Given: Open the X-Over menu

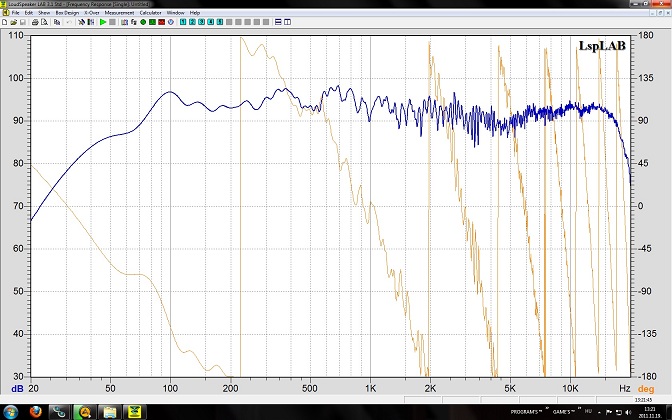Looking at the screenshot, I should (92, 13).
